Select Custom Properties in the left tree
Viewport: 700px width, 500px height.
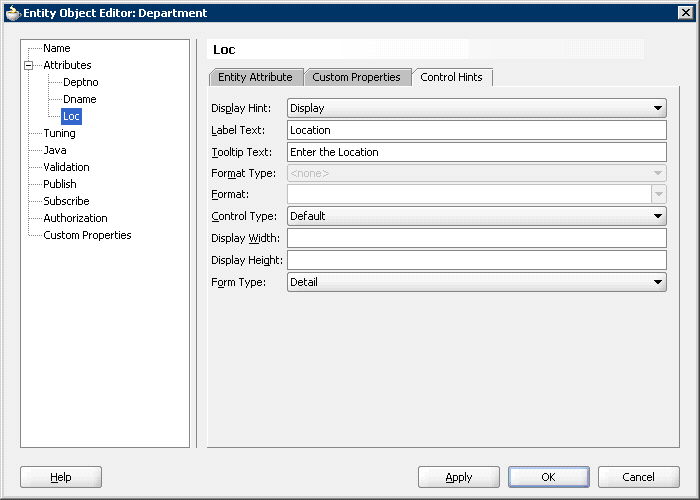(x=87, y=235)
